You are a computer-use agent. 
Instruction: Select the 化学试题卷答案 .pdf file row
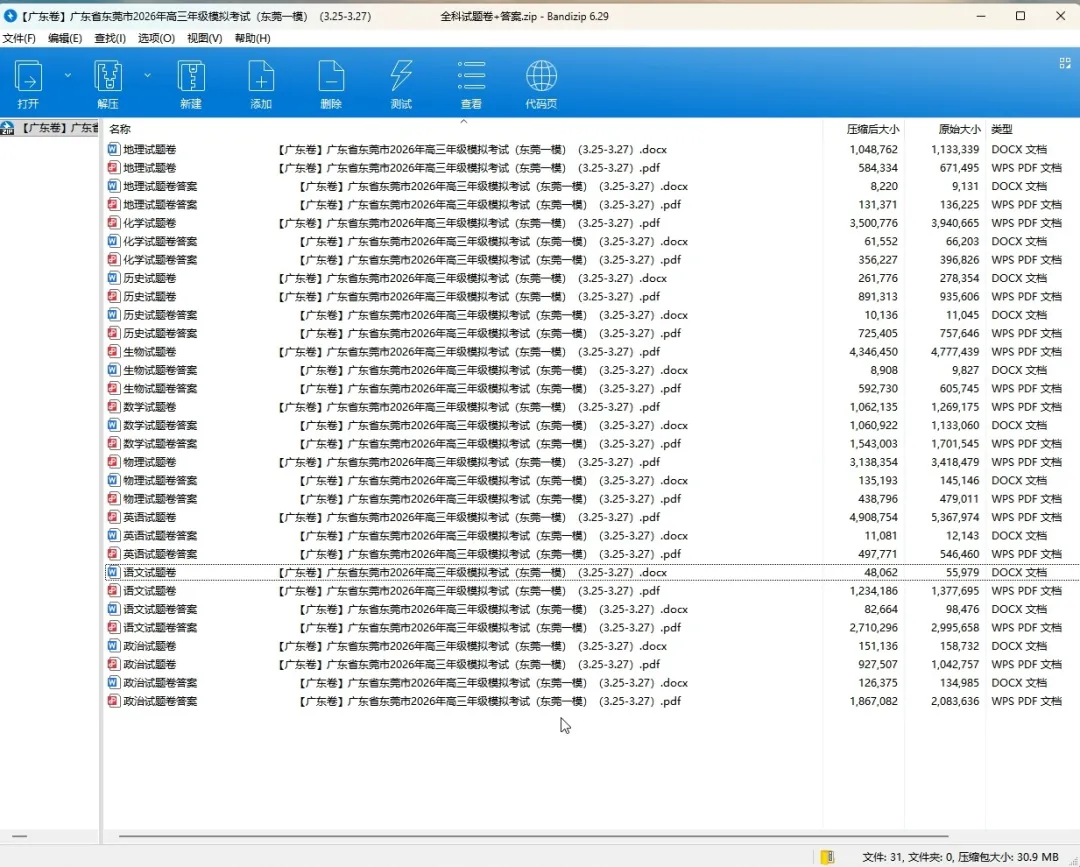coord(592,260)
